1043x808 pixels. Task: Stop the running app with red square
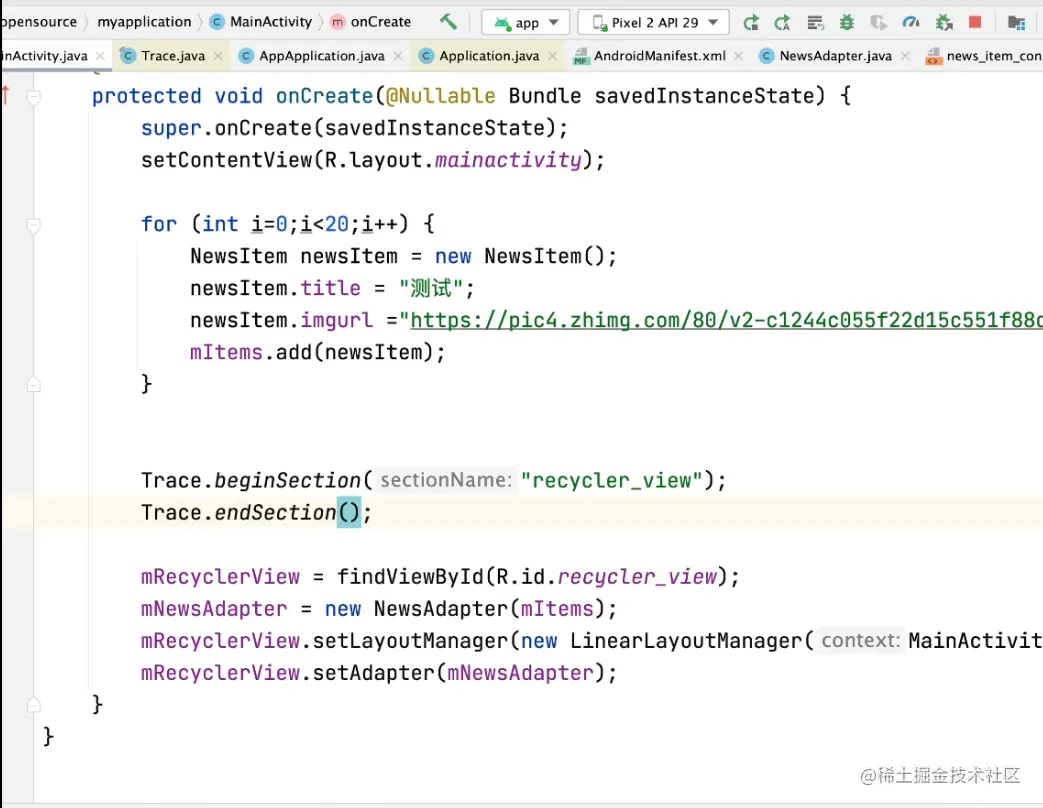pos(975,23)
